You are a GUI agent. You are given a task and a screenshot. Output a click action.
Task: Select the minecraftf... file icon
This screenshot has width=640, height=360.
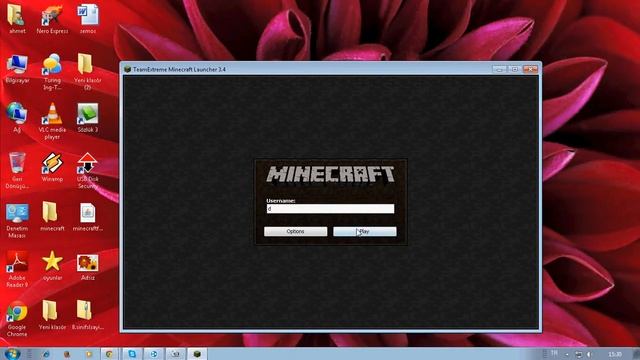(88, 216)
